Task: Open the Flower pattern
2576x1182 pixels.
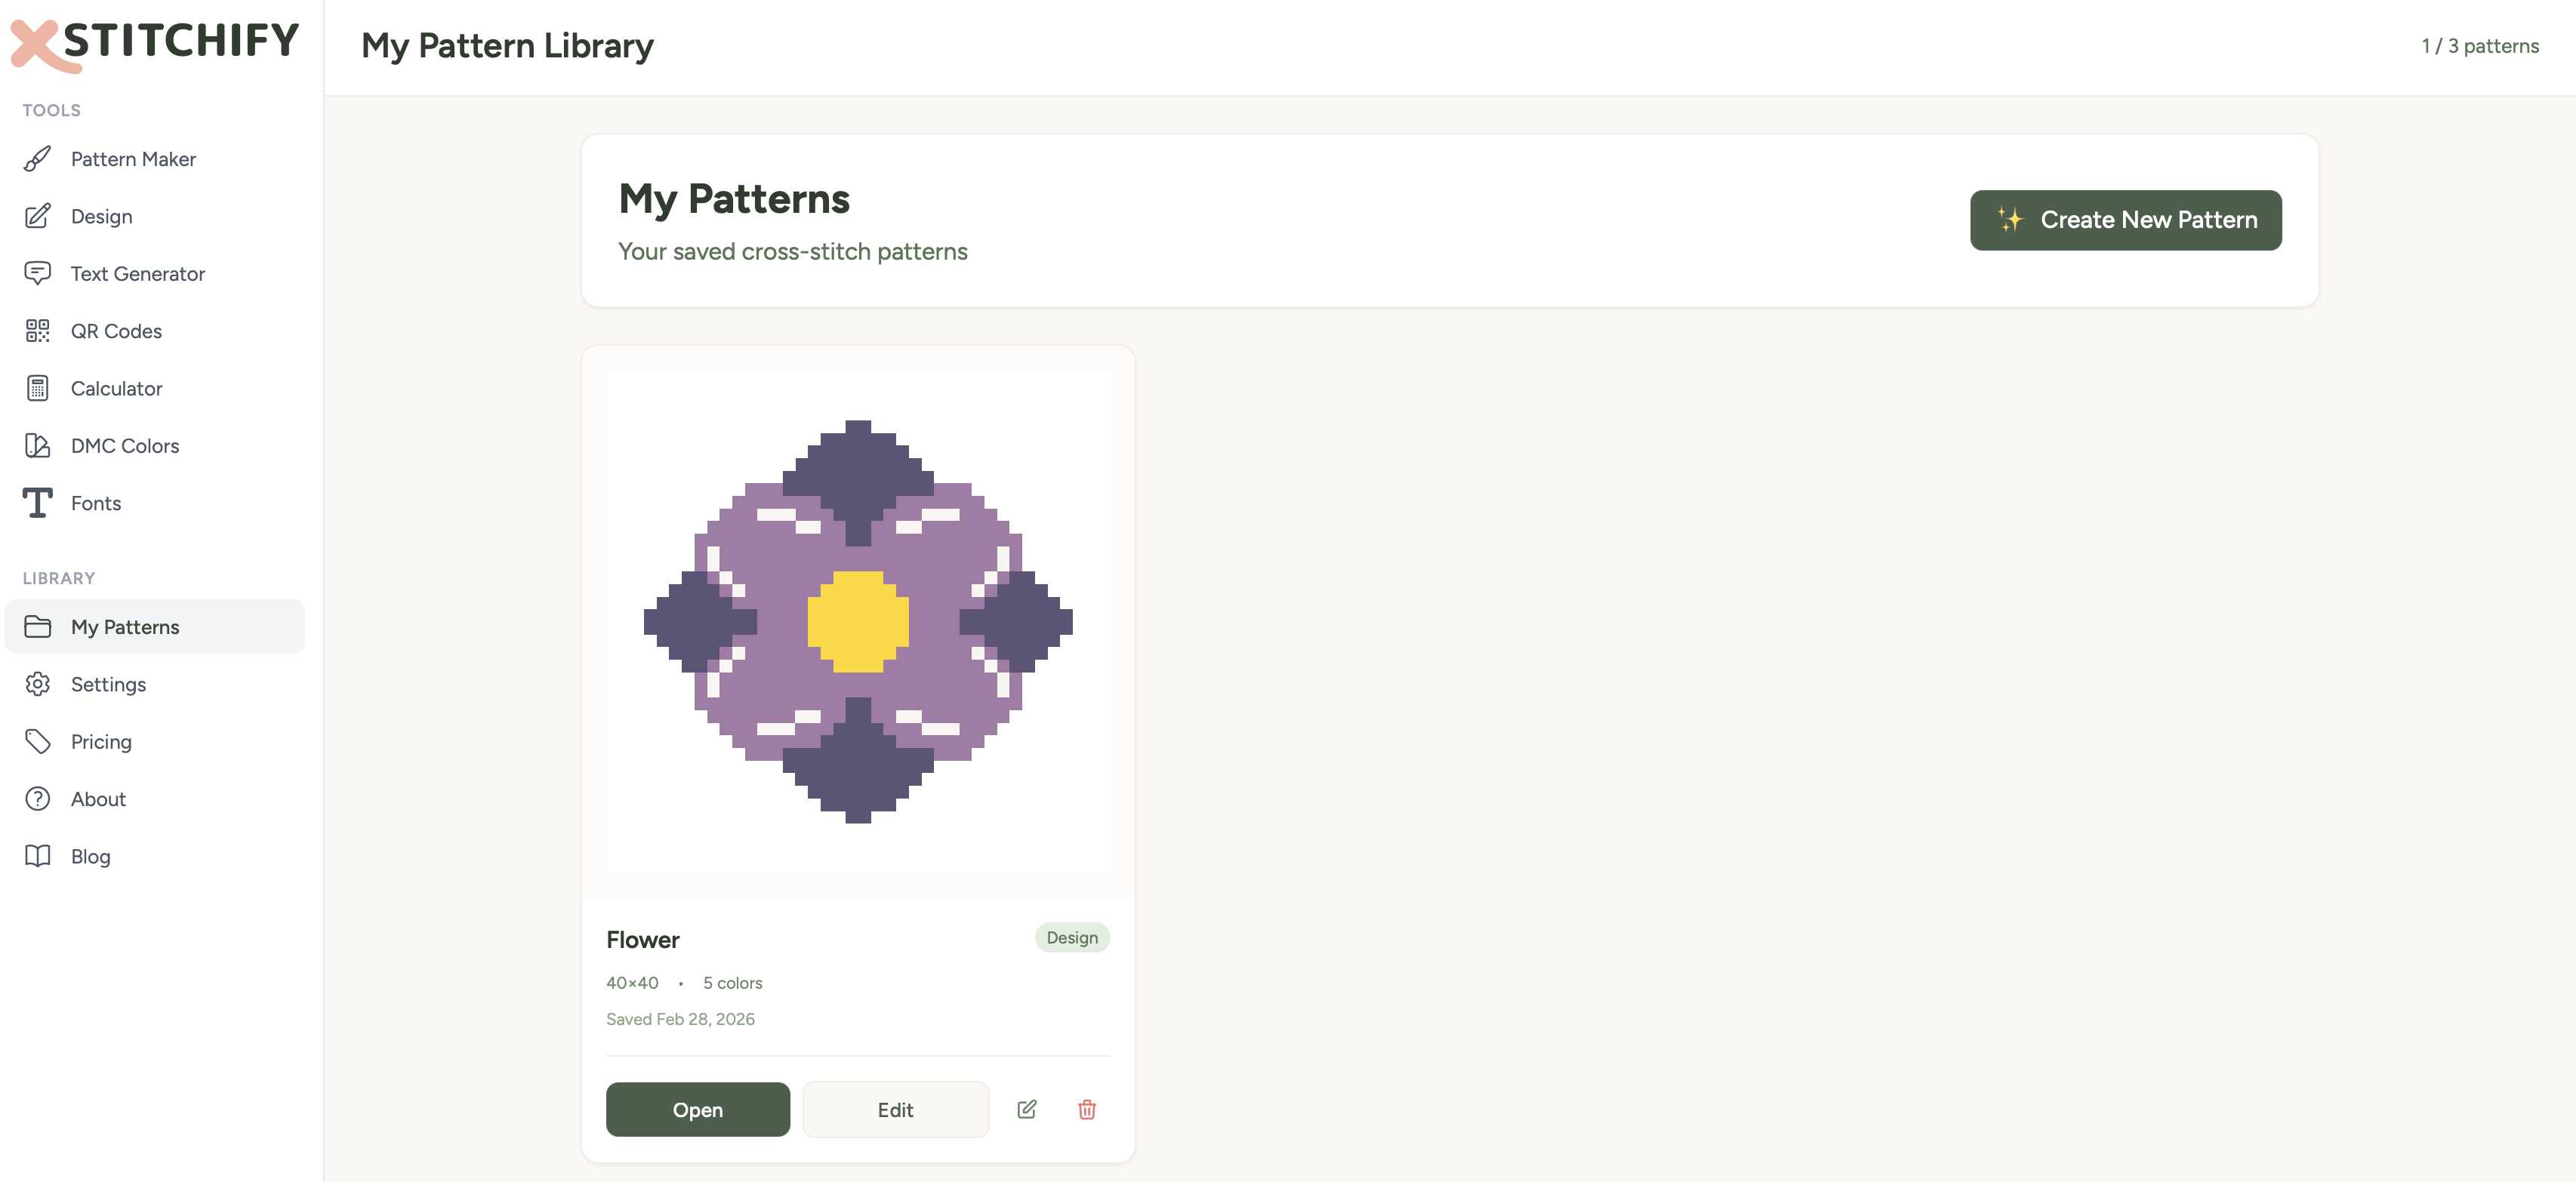Action: [697, 1109]
